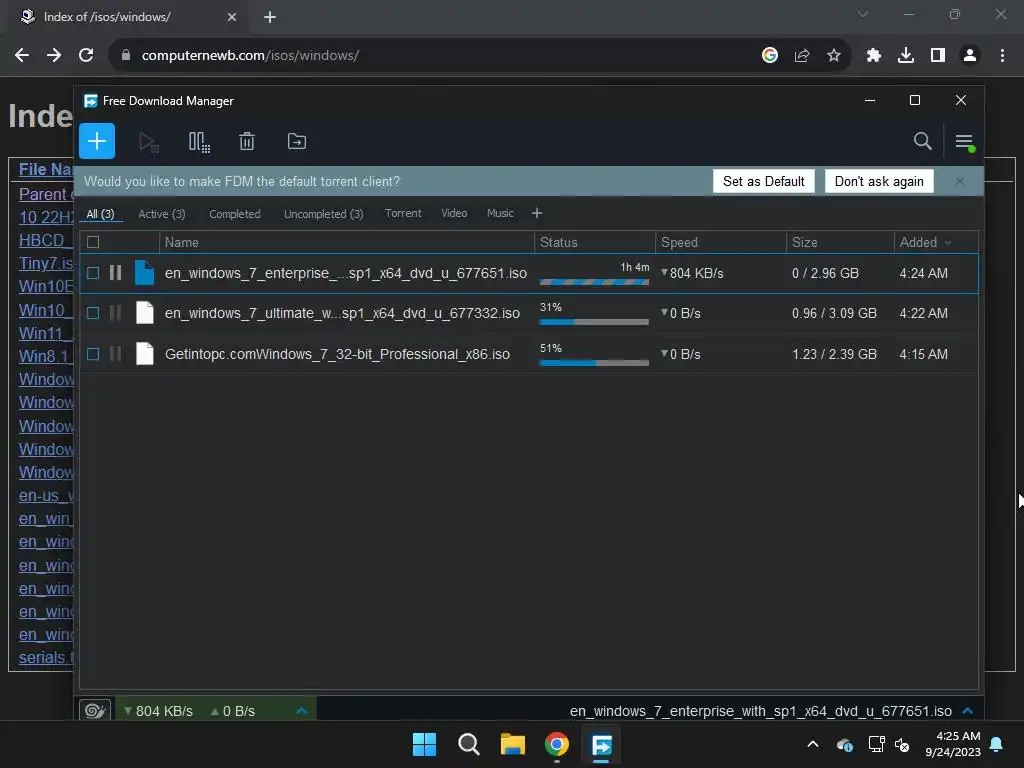Click the file icon of enterprise ISO row
This screenshot has height=768, width=1024.
pyautogui.click(x=144, y=272)
